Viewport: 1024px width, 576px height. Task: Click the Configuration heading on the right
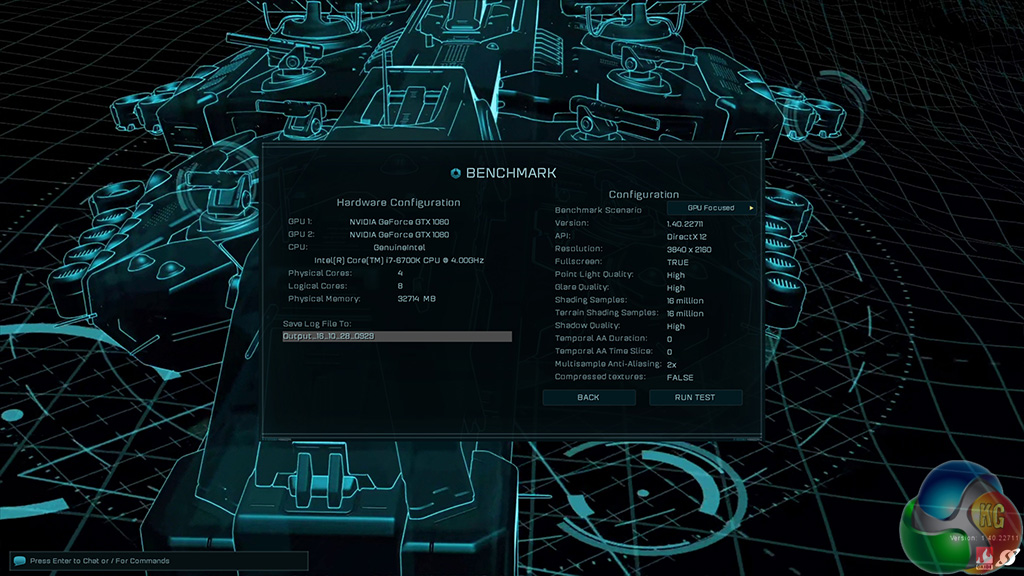(644, 195)
